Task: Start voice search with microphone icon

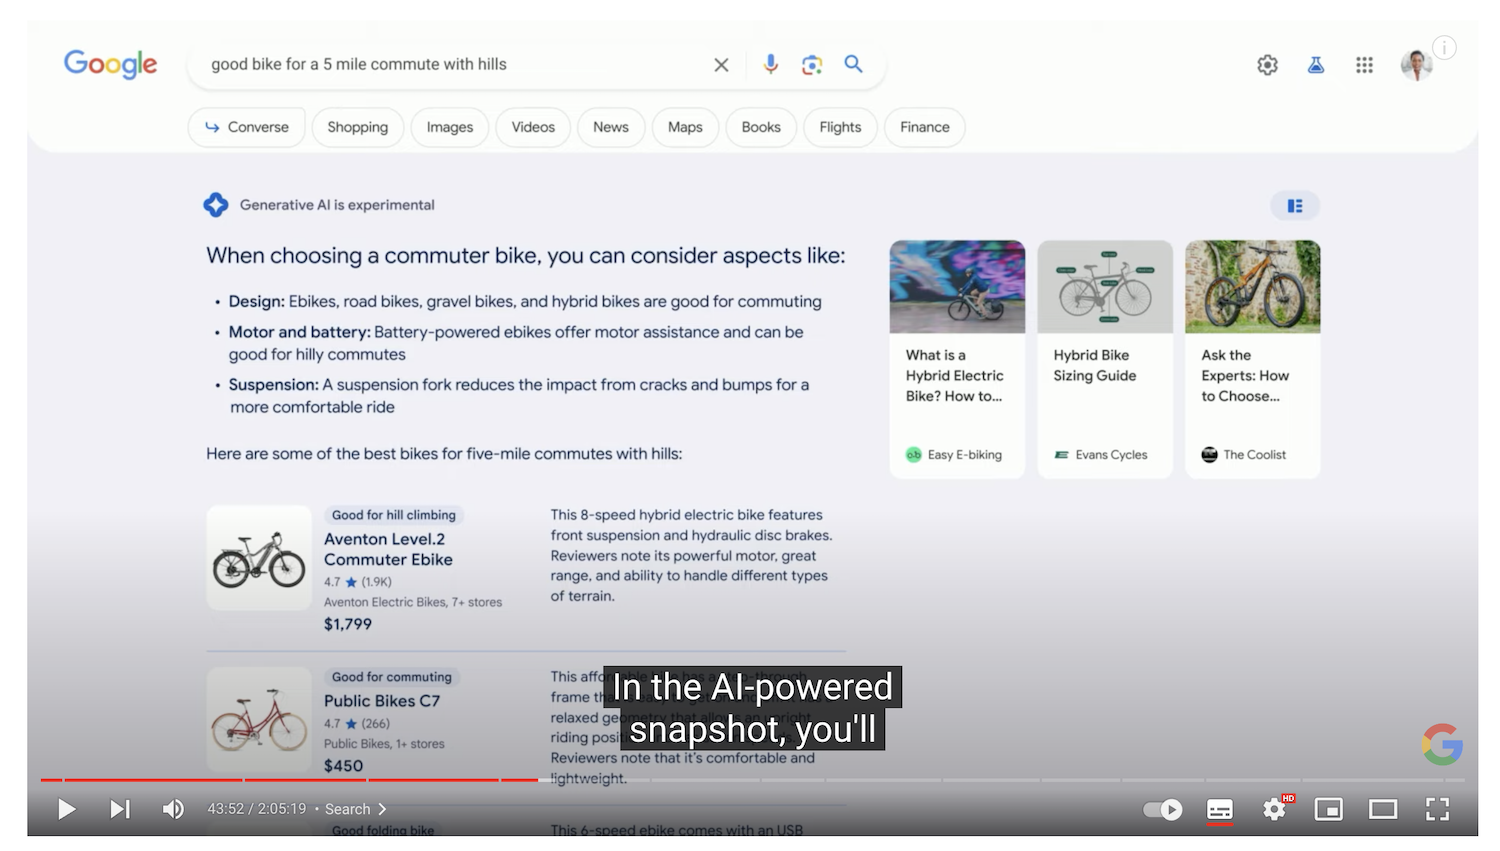Action: (x=771, y=64)
